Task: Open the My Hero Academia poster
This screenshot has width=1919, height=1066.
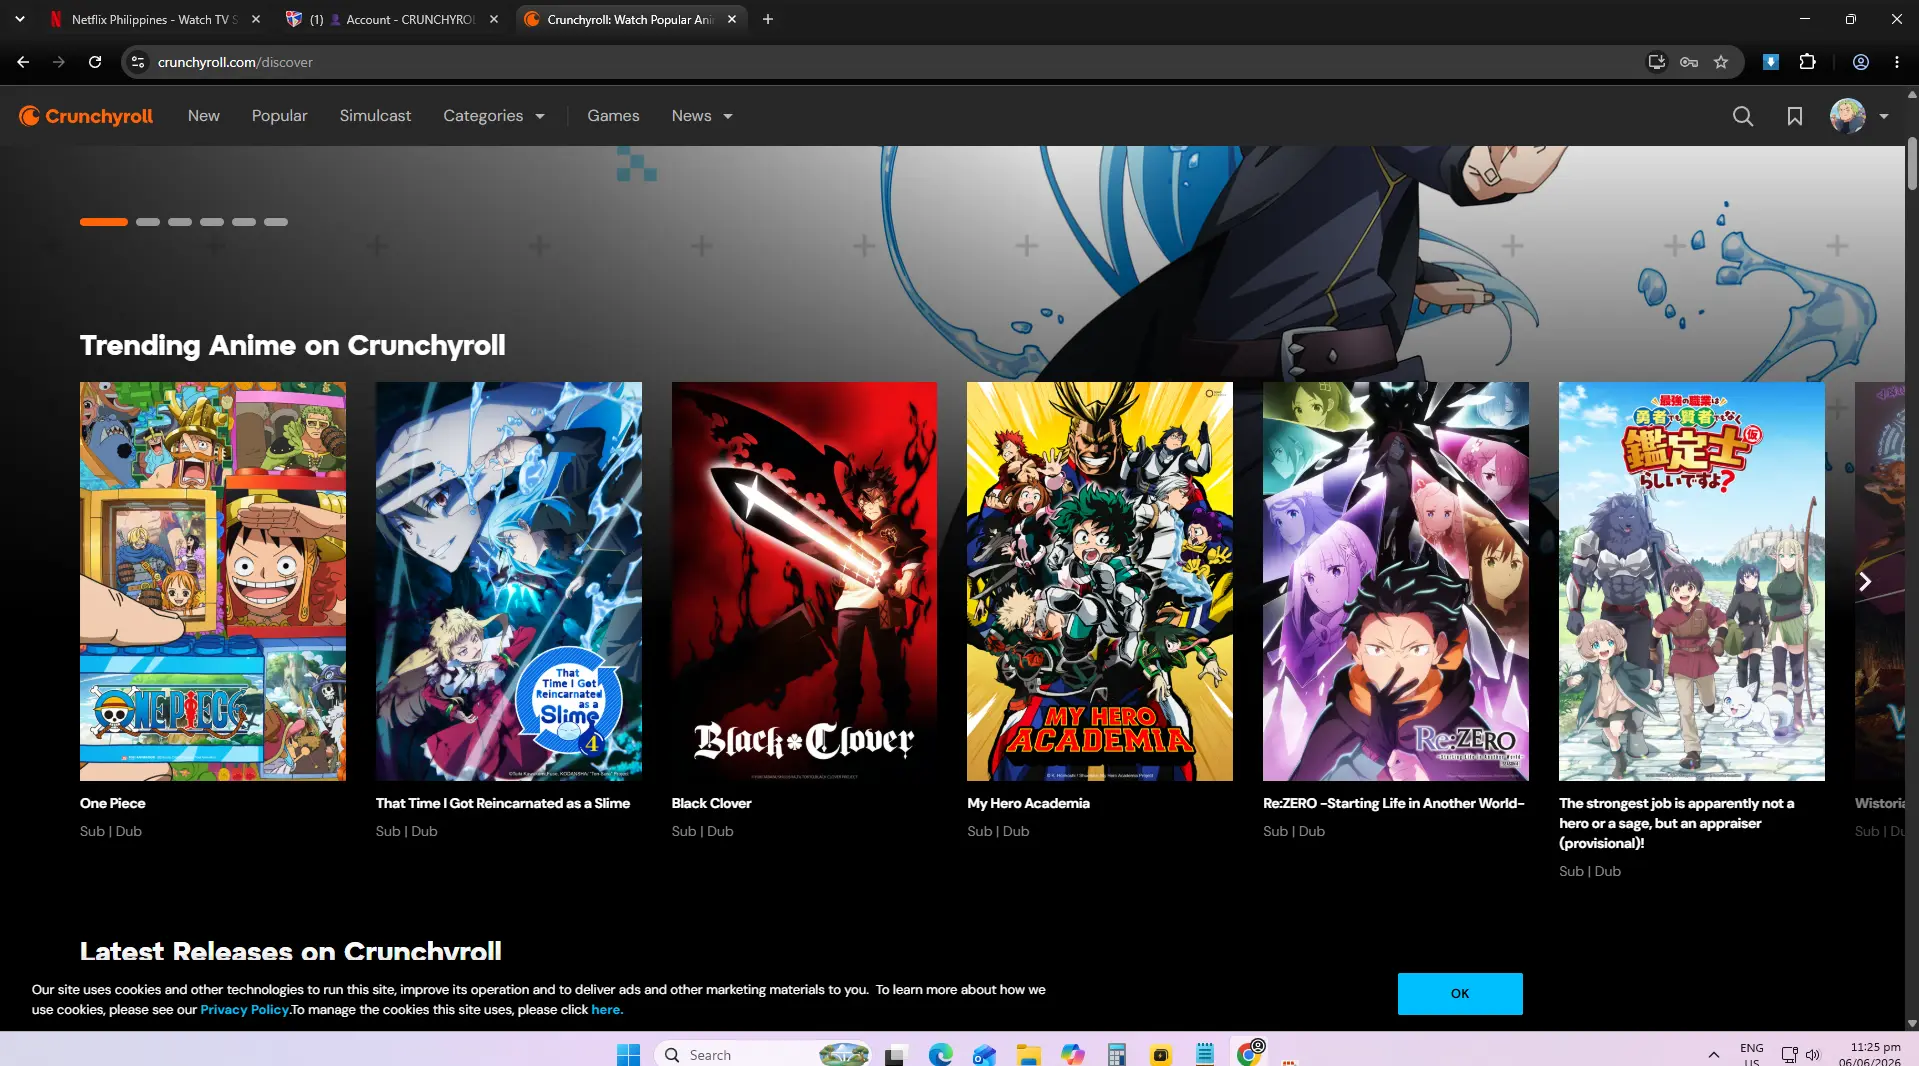Action: [1100, 581]
